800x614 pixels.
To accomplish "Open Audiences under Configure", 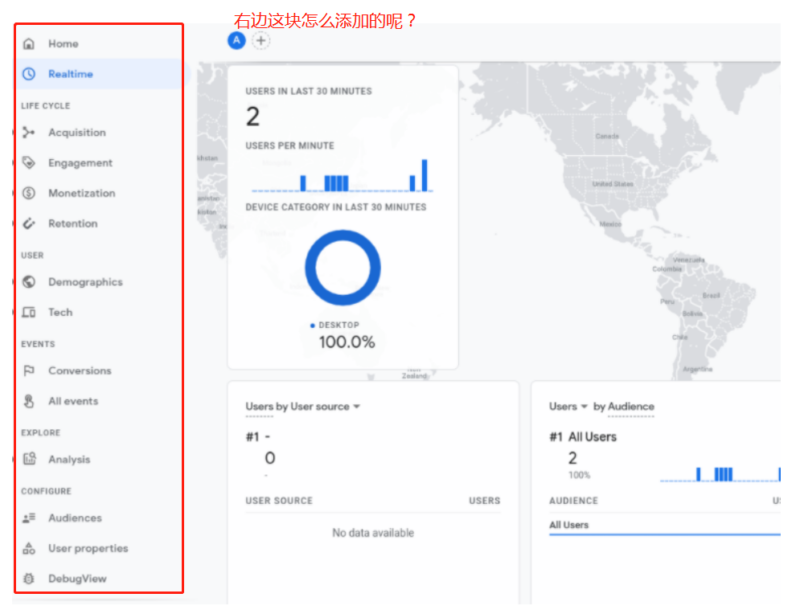I will pos(75,518).
